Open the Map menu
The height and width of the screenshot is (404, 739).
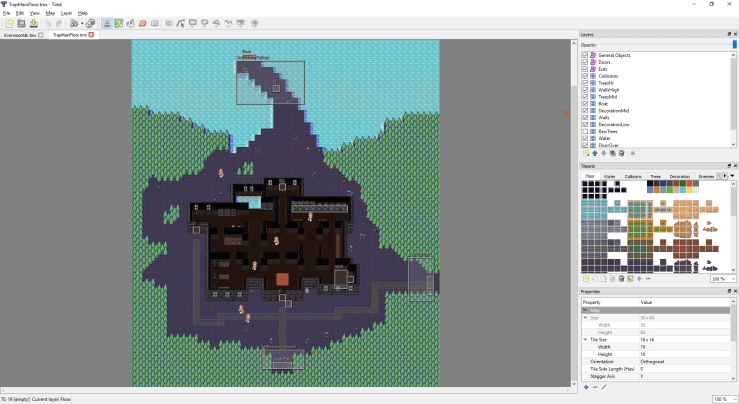50,13
